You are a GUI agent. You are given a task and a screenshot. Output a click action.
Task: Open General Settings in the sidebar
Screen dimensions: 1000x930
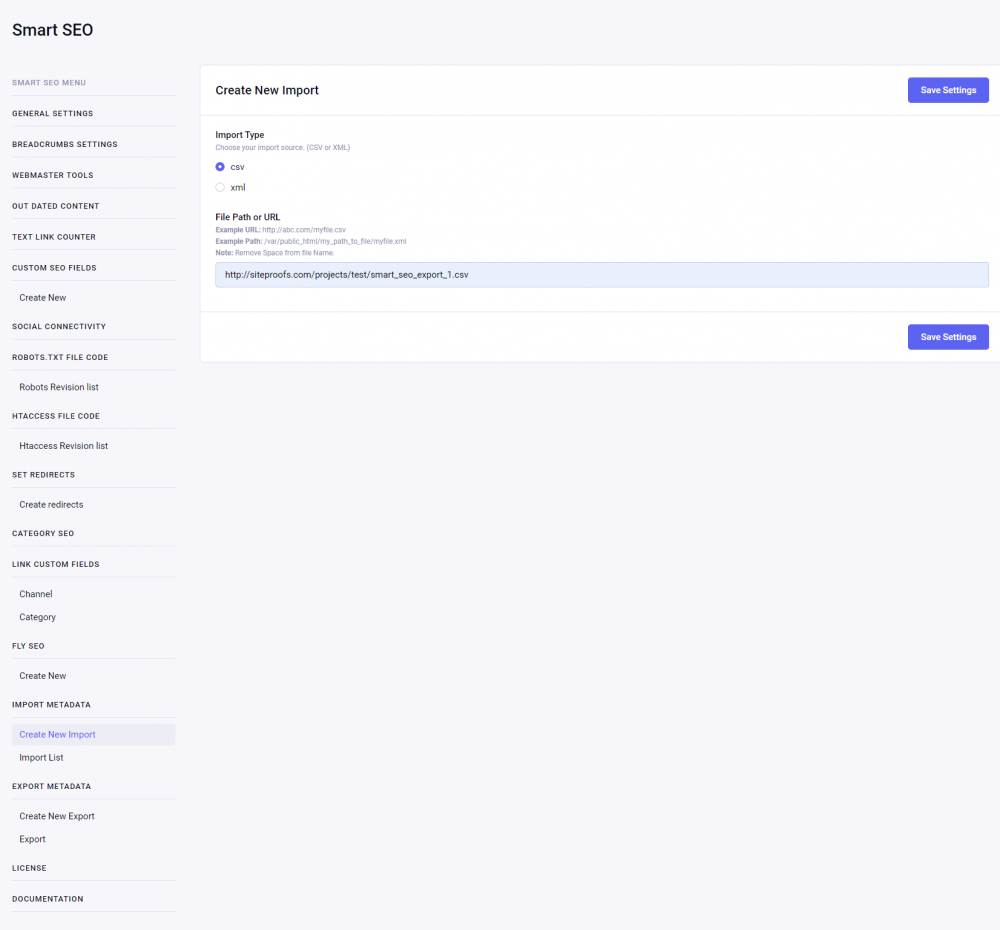(x=53, y=114)
